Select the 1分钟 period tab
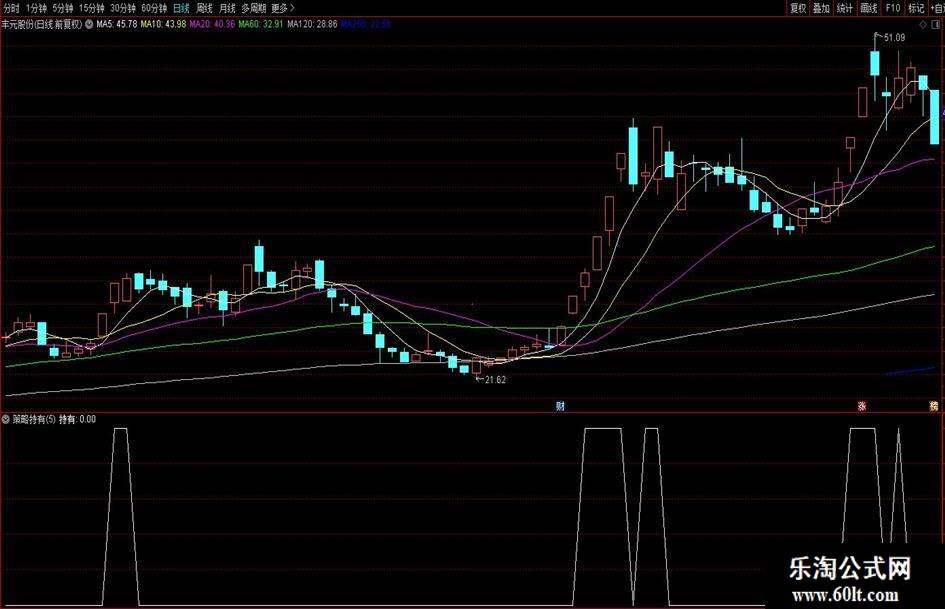This screenshot has height=609, width=945. click(37, 8)
